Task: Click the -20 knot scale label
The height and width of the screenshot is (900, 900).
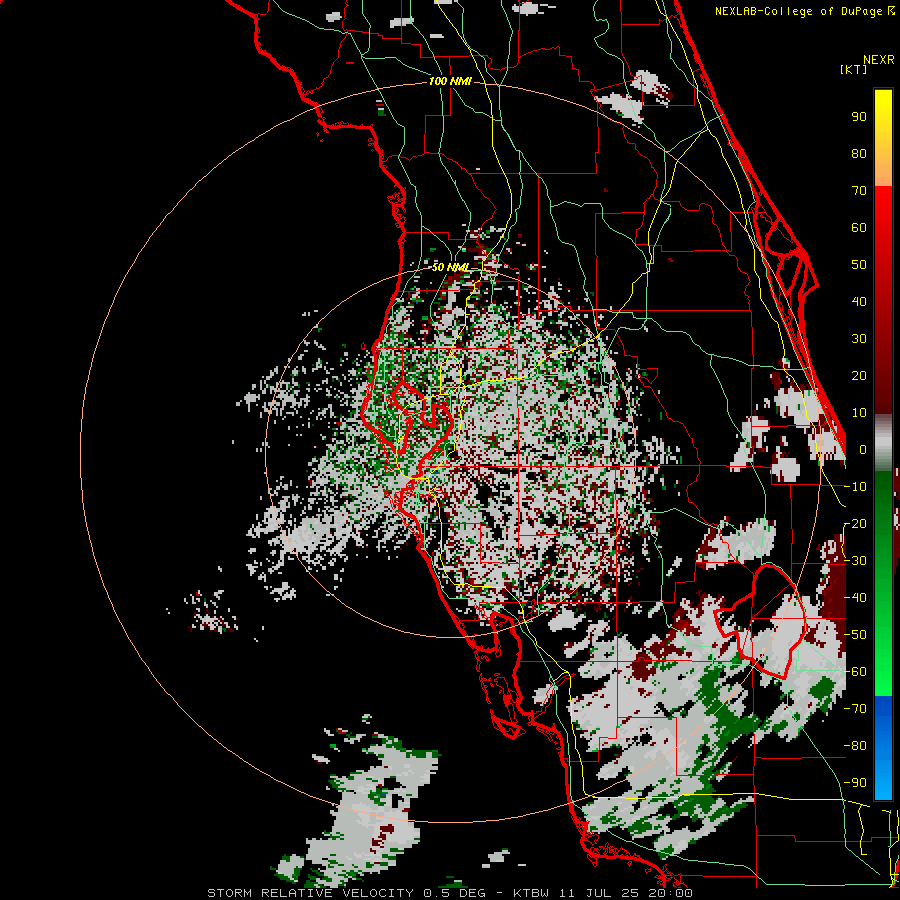Action: [855, 523]
